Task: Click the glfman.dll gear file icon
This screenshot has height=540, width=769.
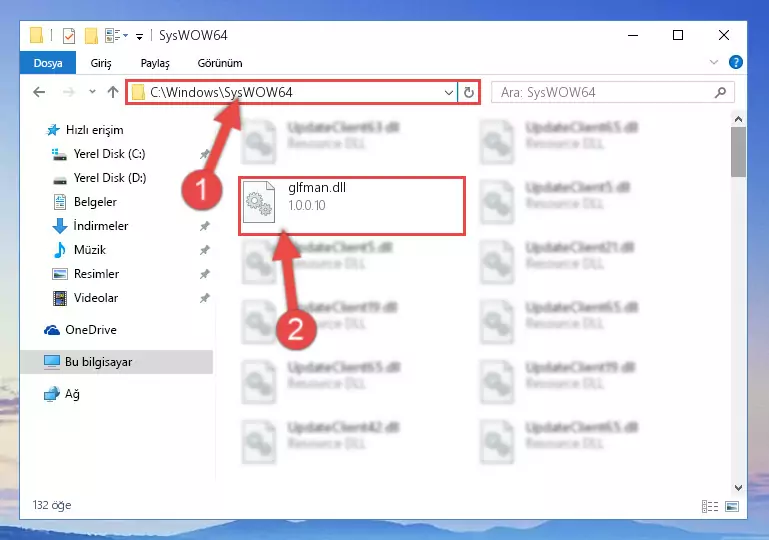Action: click(x=259, y=202)
